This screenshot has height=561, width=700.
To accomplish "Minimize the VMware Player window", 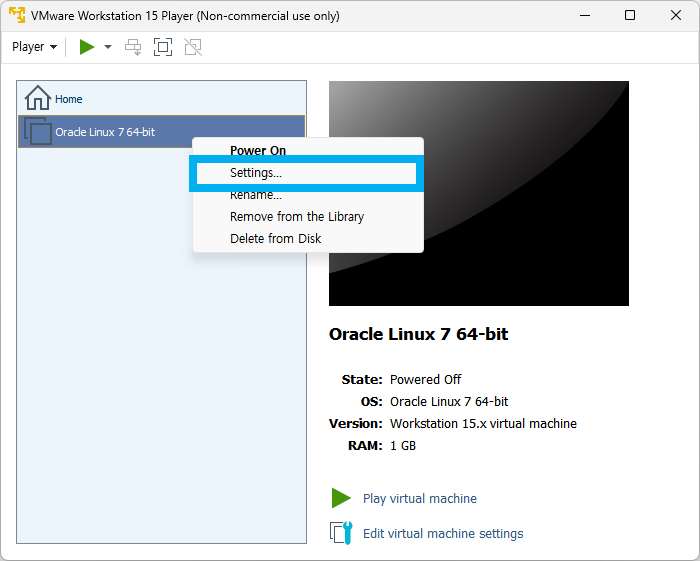I will point(585,15).
